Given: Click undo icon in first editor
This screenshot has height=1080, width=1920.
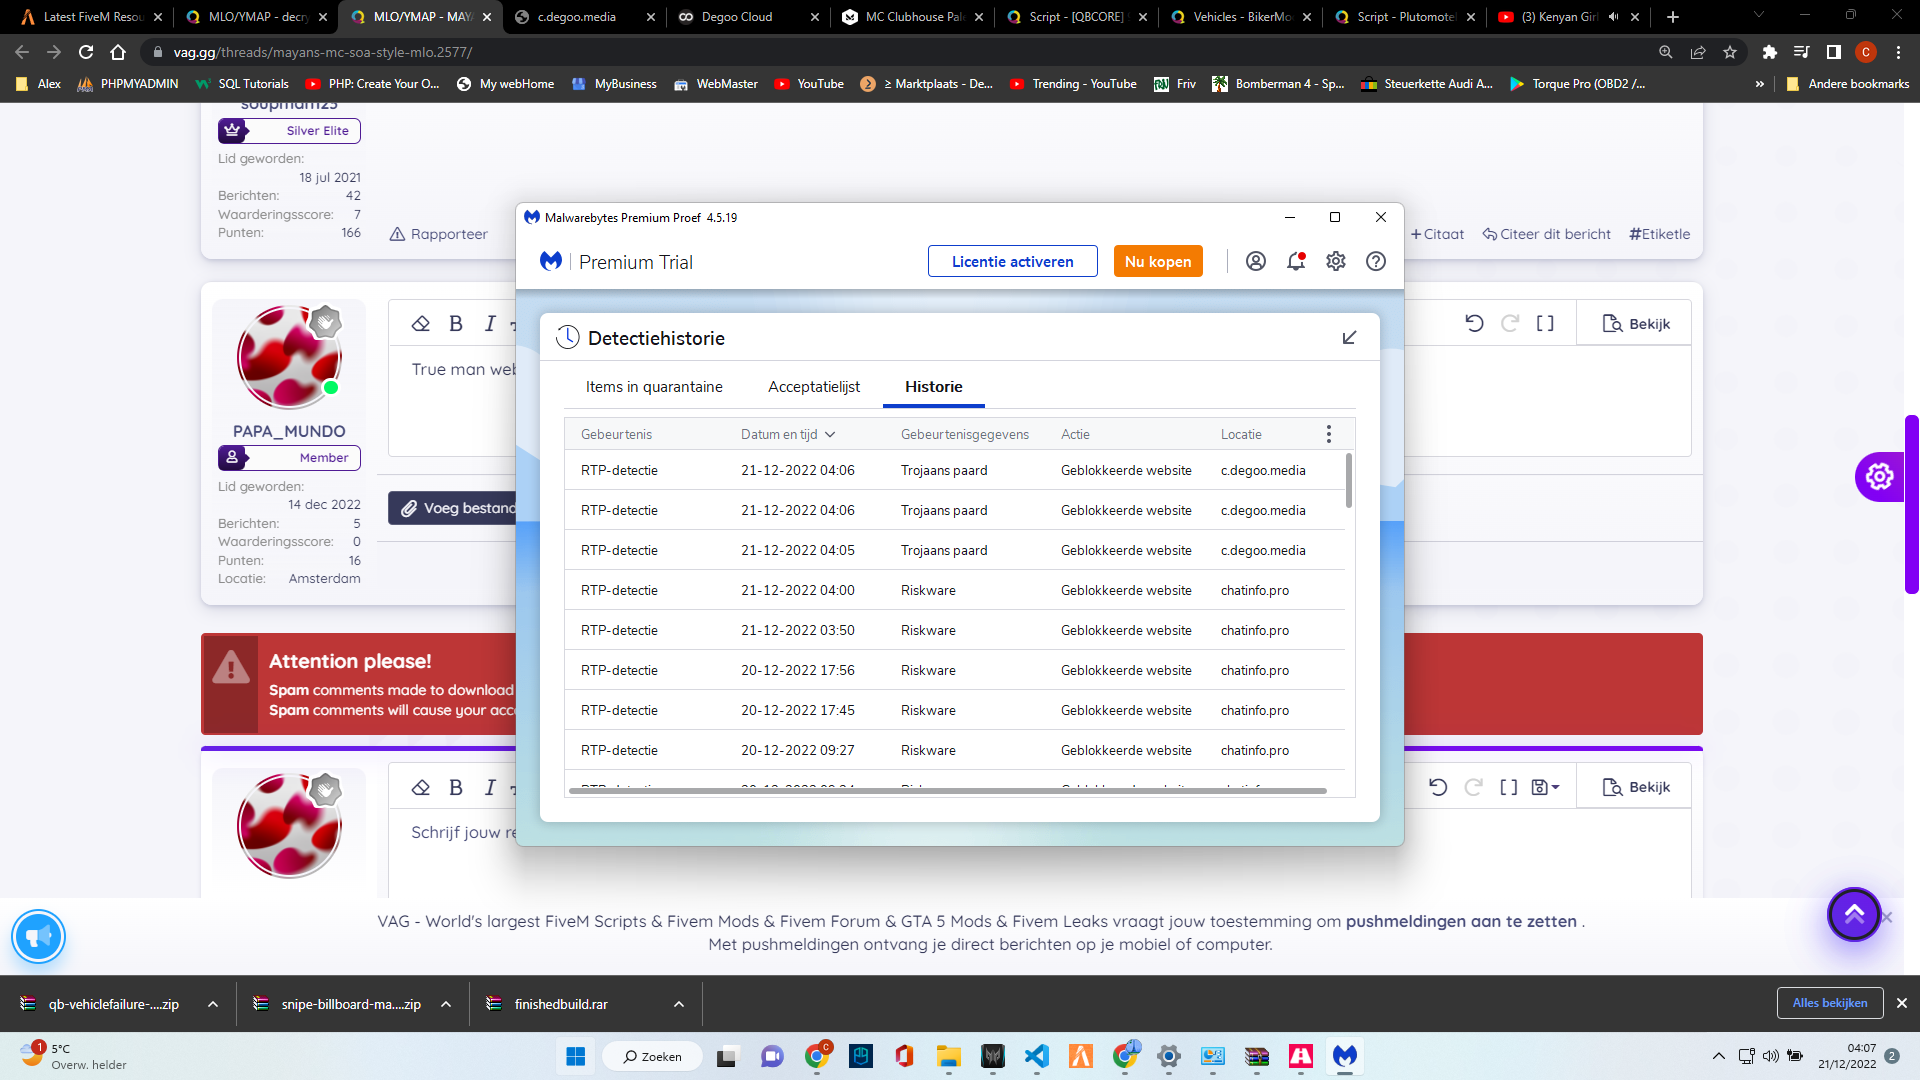Looking at the screenshot, I should point(1474,323).
